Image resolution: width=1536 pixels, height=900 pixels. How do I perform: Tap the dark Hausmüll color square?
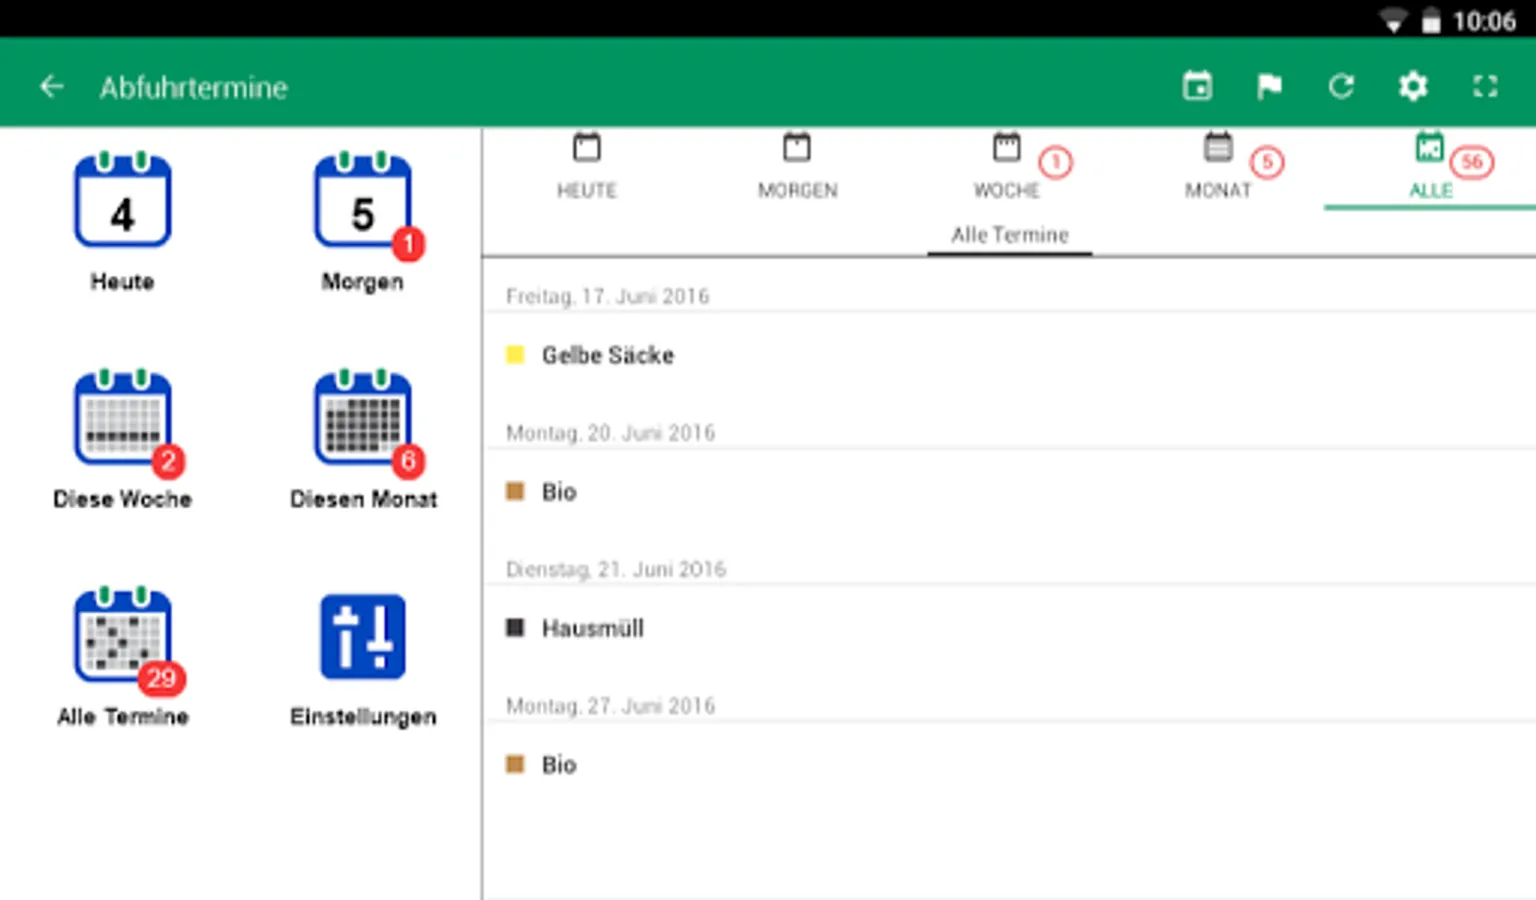[x=515, y=627]
